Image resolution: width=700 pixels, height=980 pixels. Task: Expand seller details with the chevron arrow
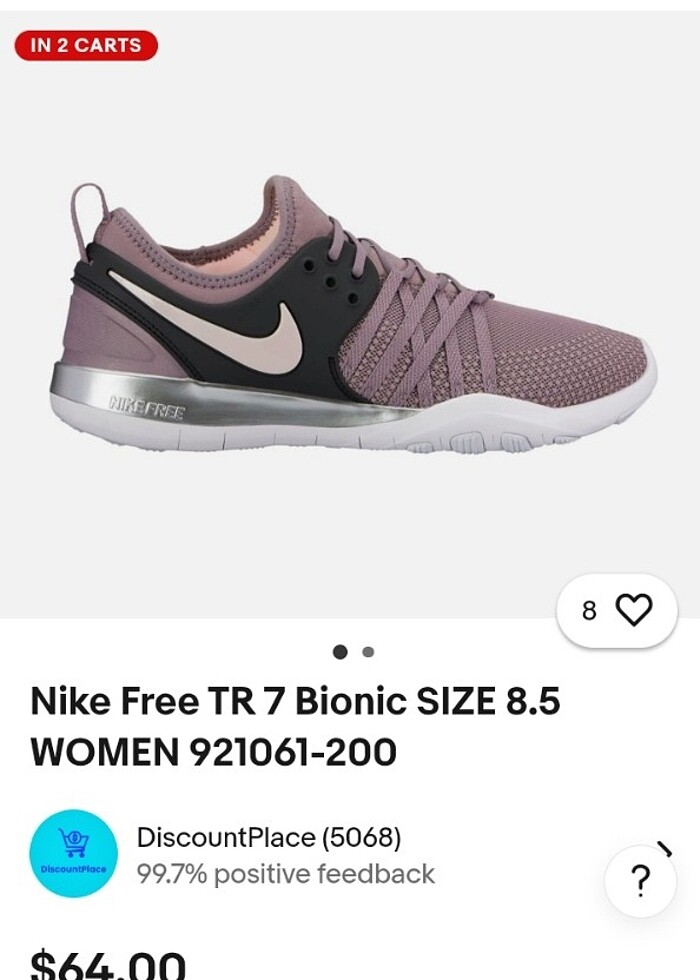tap(665, 849)
